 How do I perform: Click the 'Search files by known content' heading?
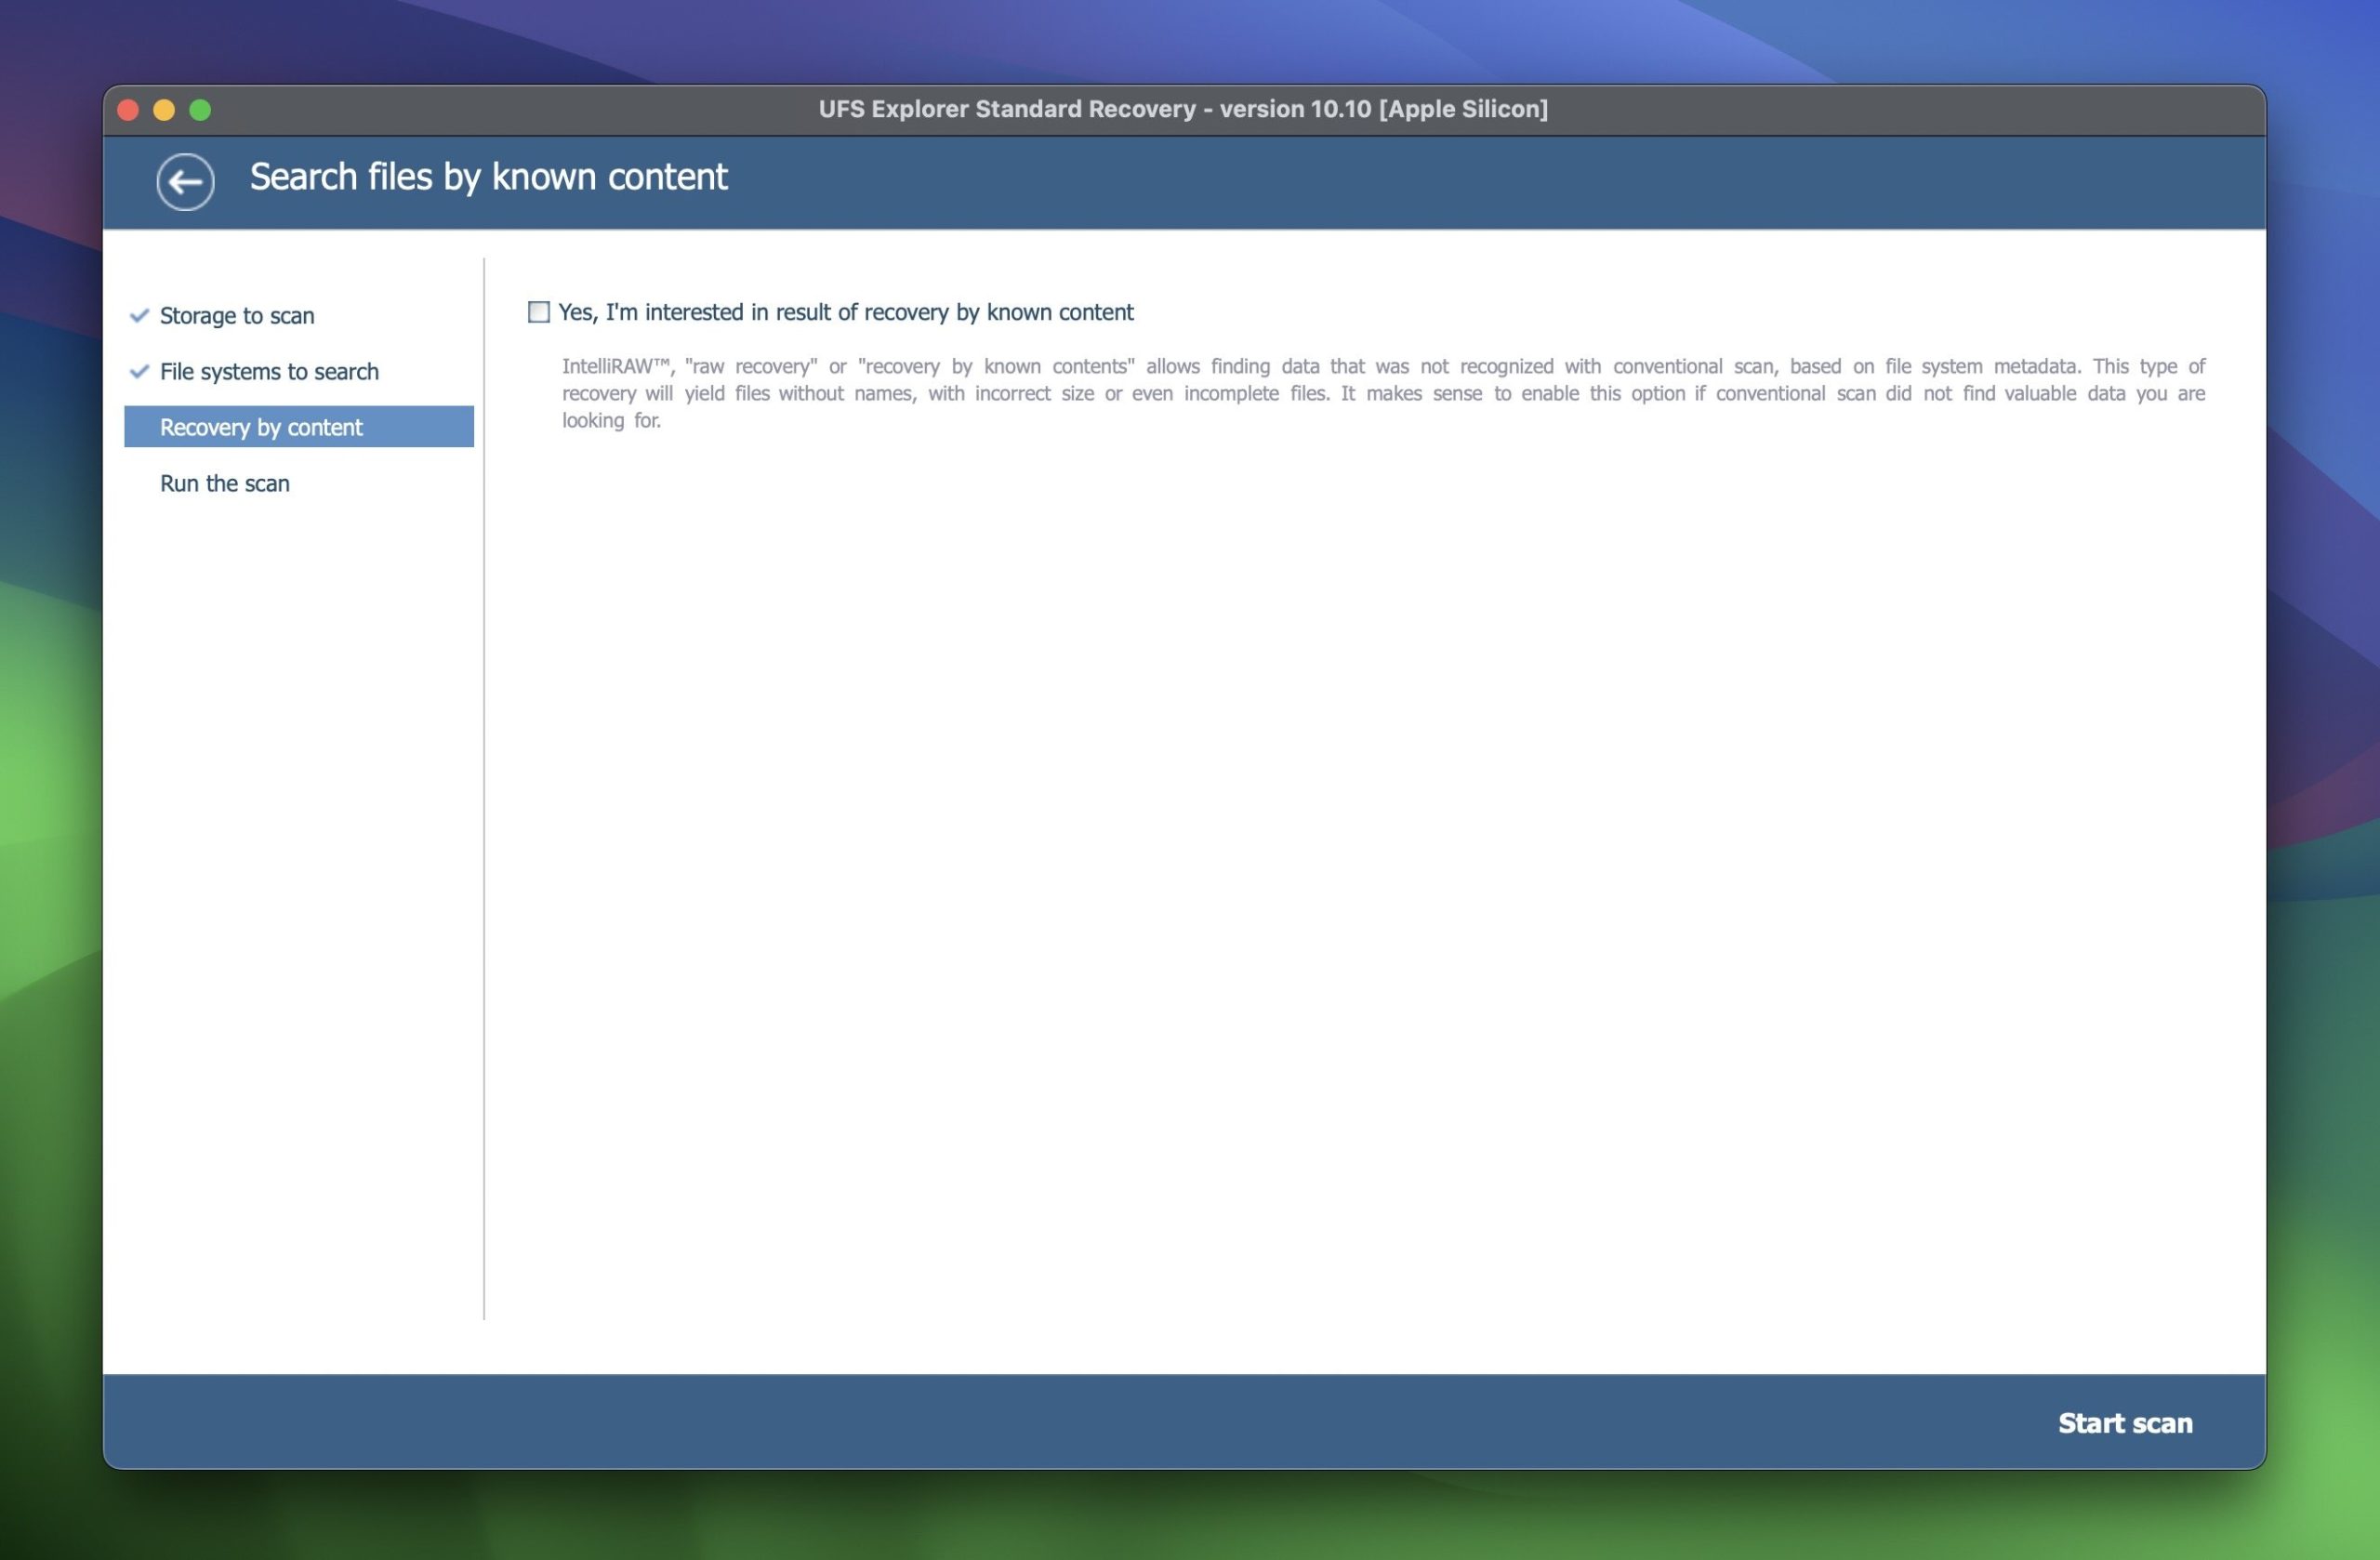tap(488, 177)
